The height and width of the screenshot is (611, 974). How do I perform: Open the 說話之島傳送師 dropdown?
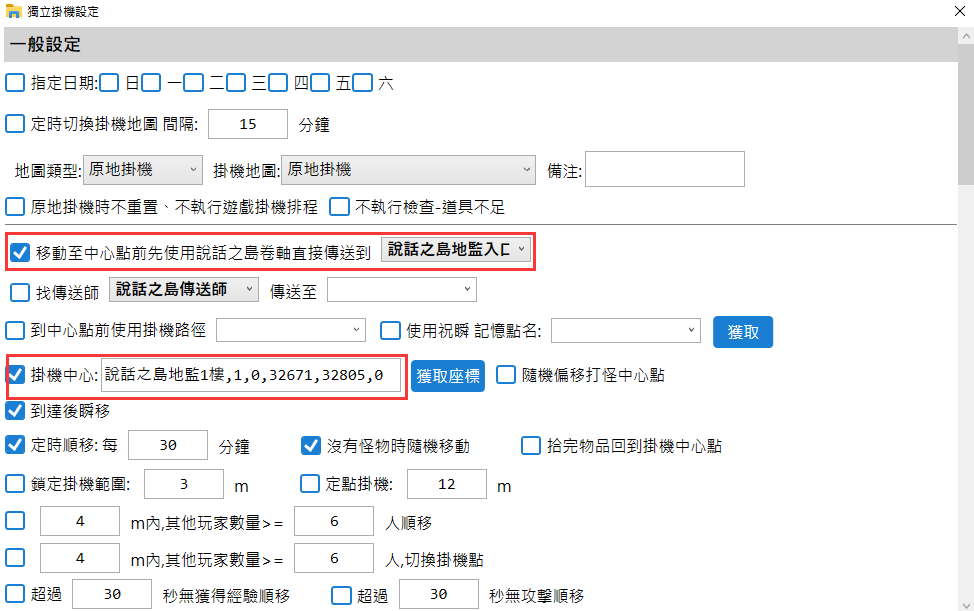[185, 290]
